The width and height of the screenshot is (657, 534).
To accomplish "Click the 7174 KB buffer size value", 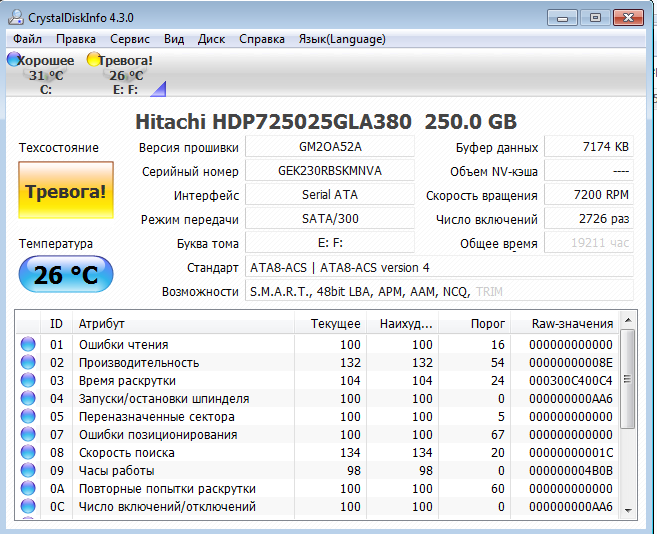I will tap(589, 147).
